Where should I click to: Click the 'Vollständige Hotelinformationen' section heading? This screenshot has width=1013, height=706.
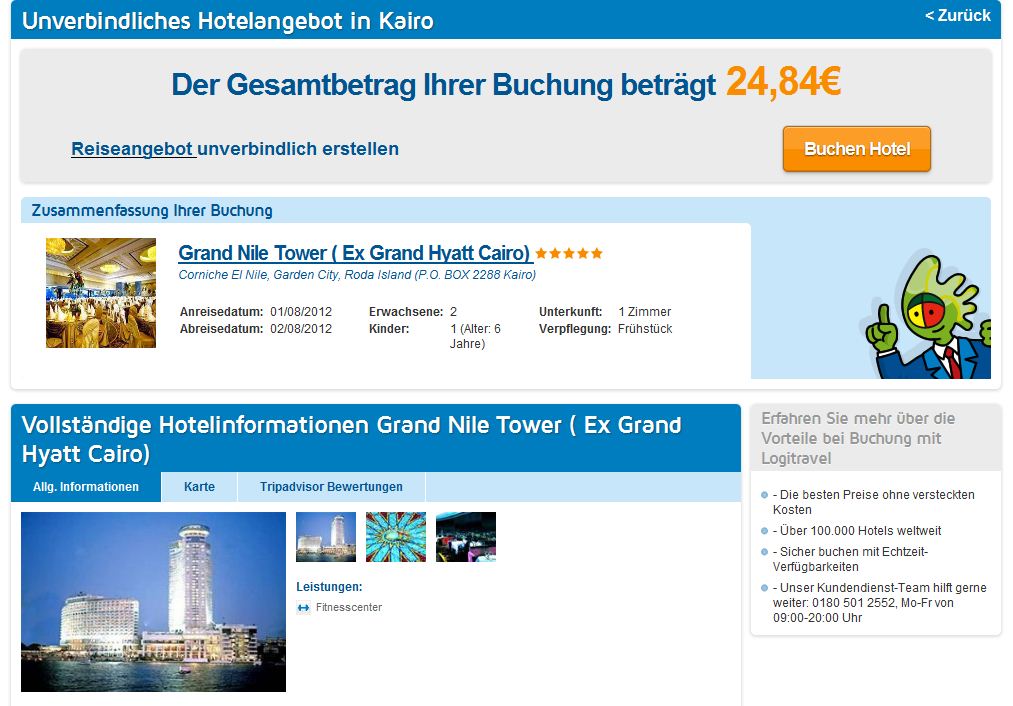pyautogui.click(x=351, y=439)
